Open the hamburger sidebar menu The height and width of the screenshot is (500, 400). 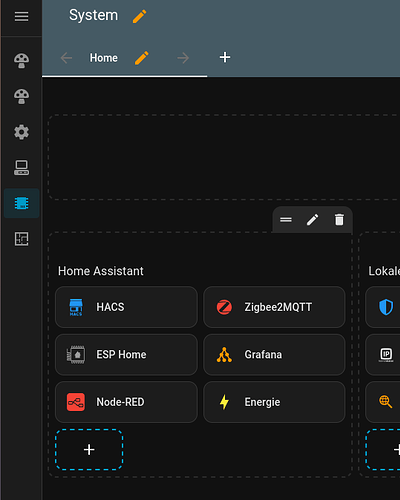coord(21,16)
